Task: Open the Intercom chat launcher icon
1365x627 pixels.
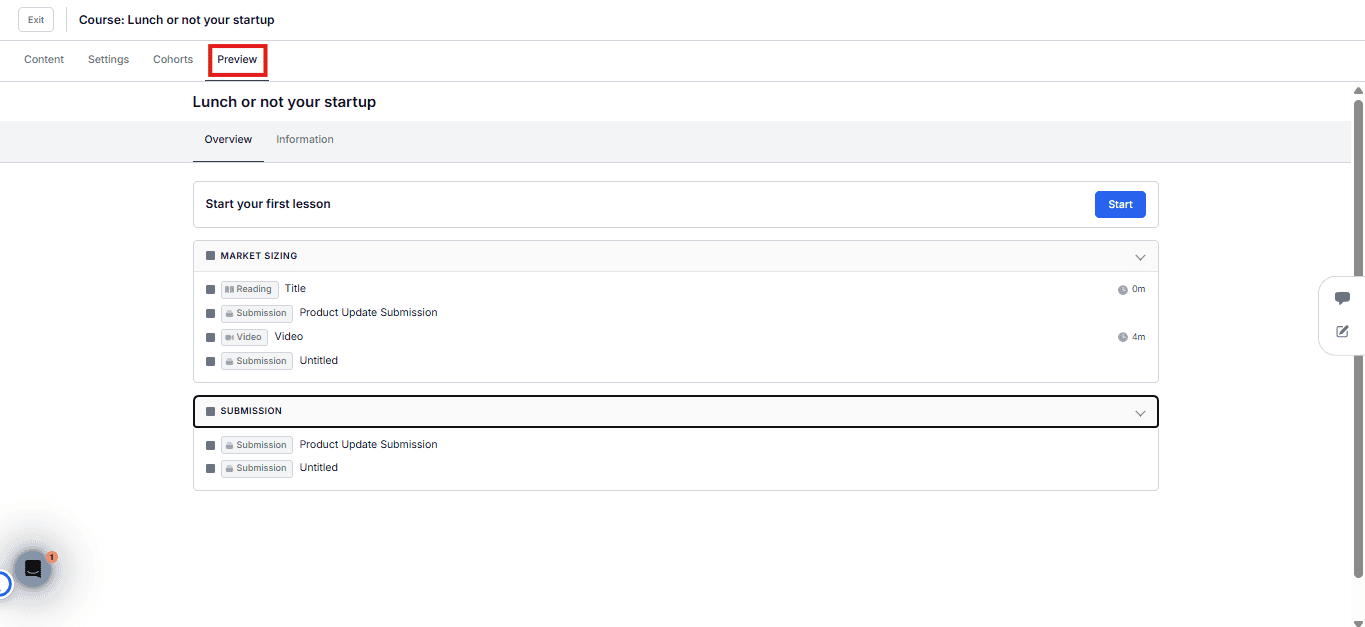Action: click(32, 569)
